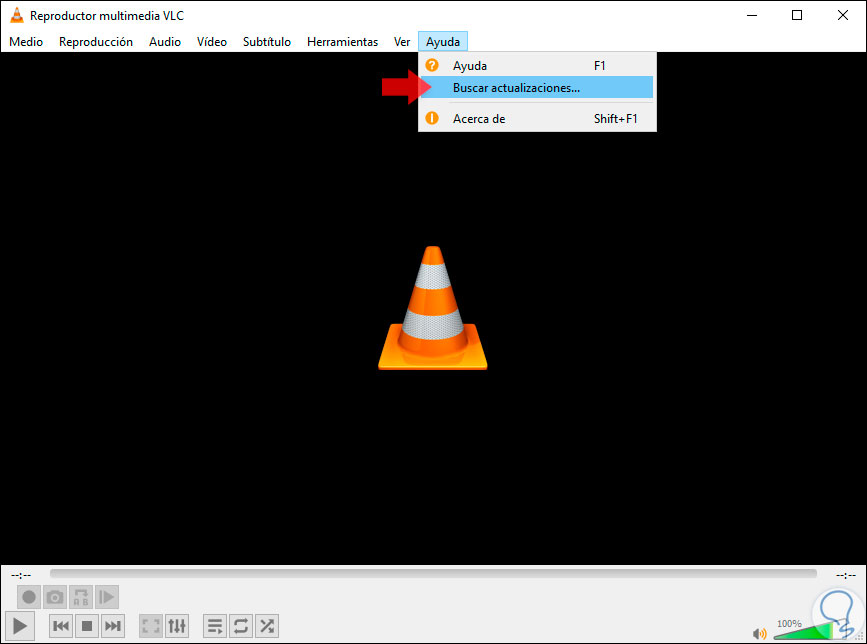Close the VLC window
Image resolution: width=867 pixels, height=644 pixels.
pyautogui.click(x=843, y=15)
